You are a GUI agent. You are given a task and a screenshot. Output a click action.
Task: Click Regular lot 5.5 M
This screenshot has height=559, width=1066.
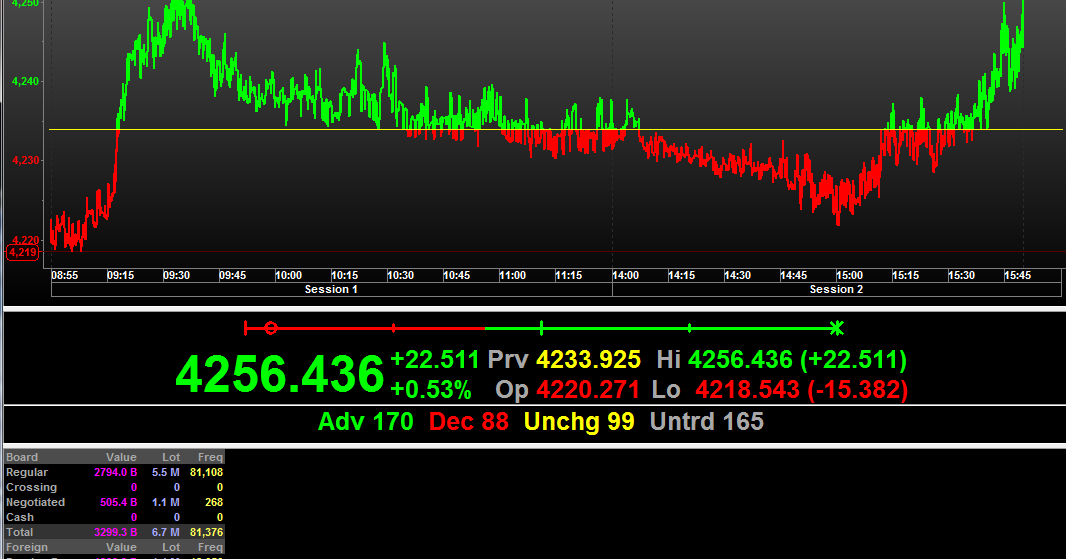click(x=166, y=472)
